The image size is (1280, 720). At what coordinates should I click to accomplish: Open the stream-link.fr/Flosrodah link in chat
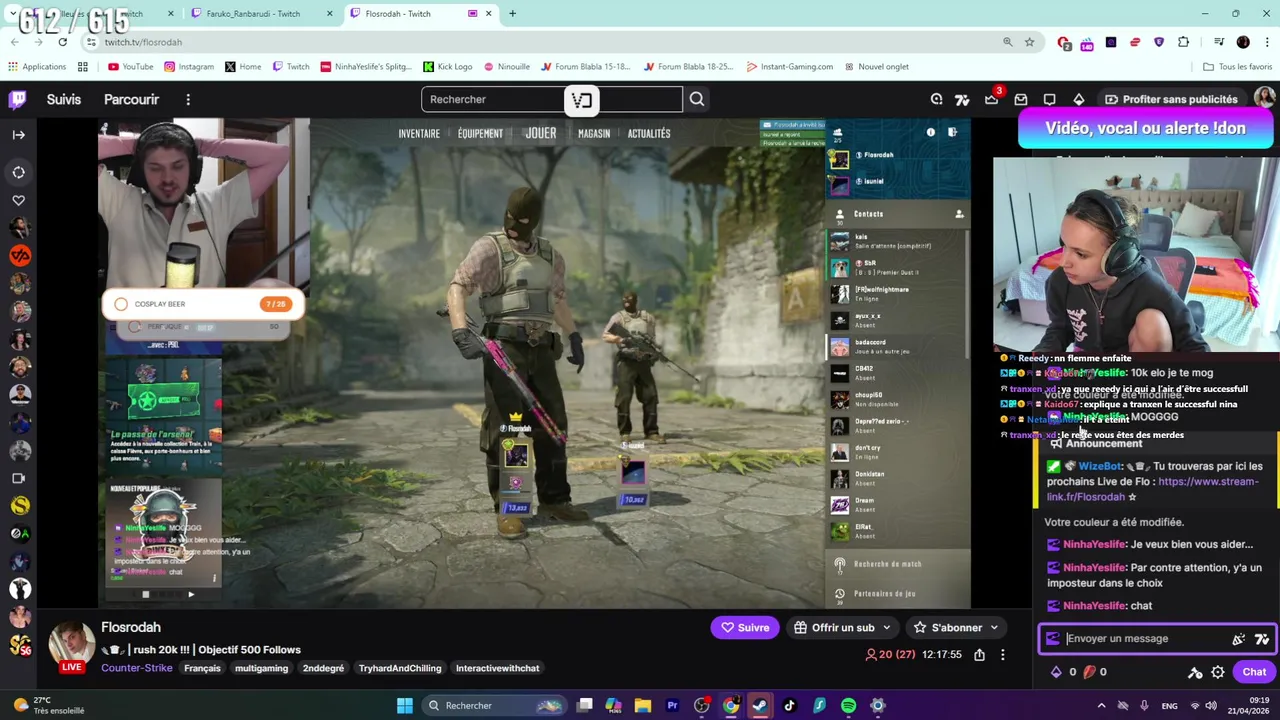pyautogui.click(x=1152, y=489)
